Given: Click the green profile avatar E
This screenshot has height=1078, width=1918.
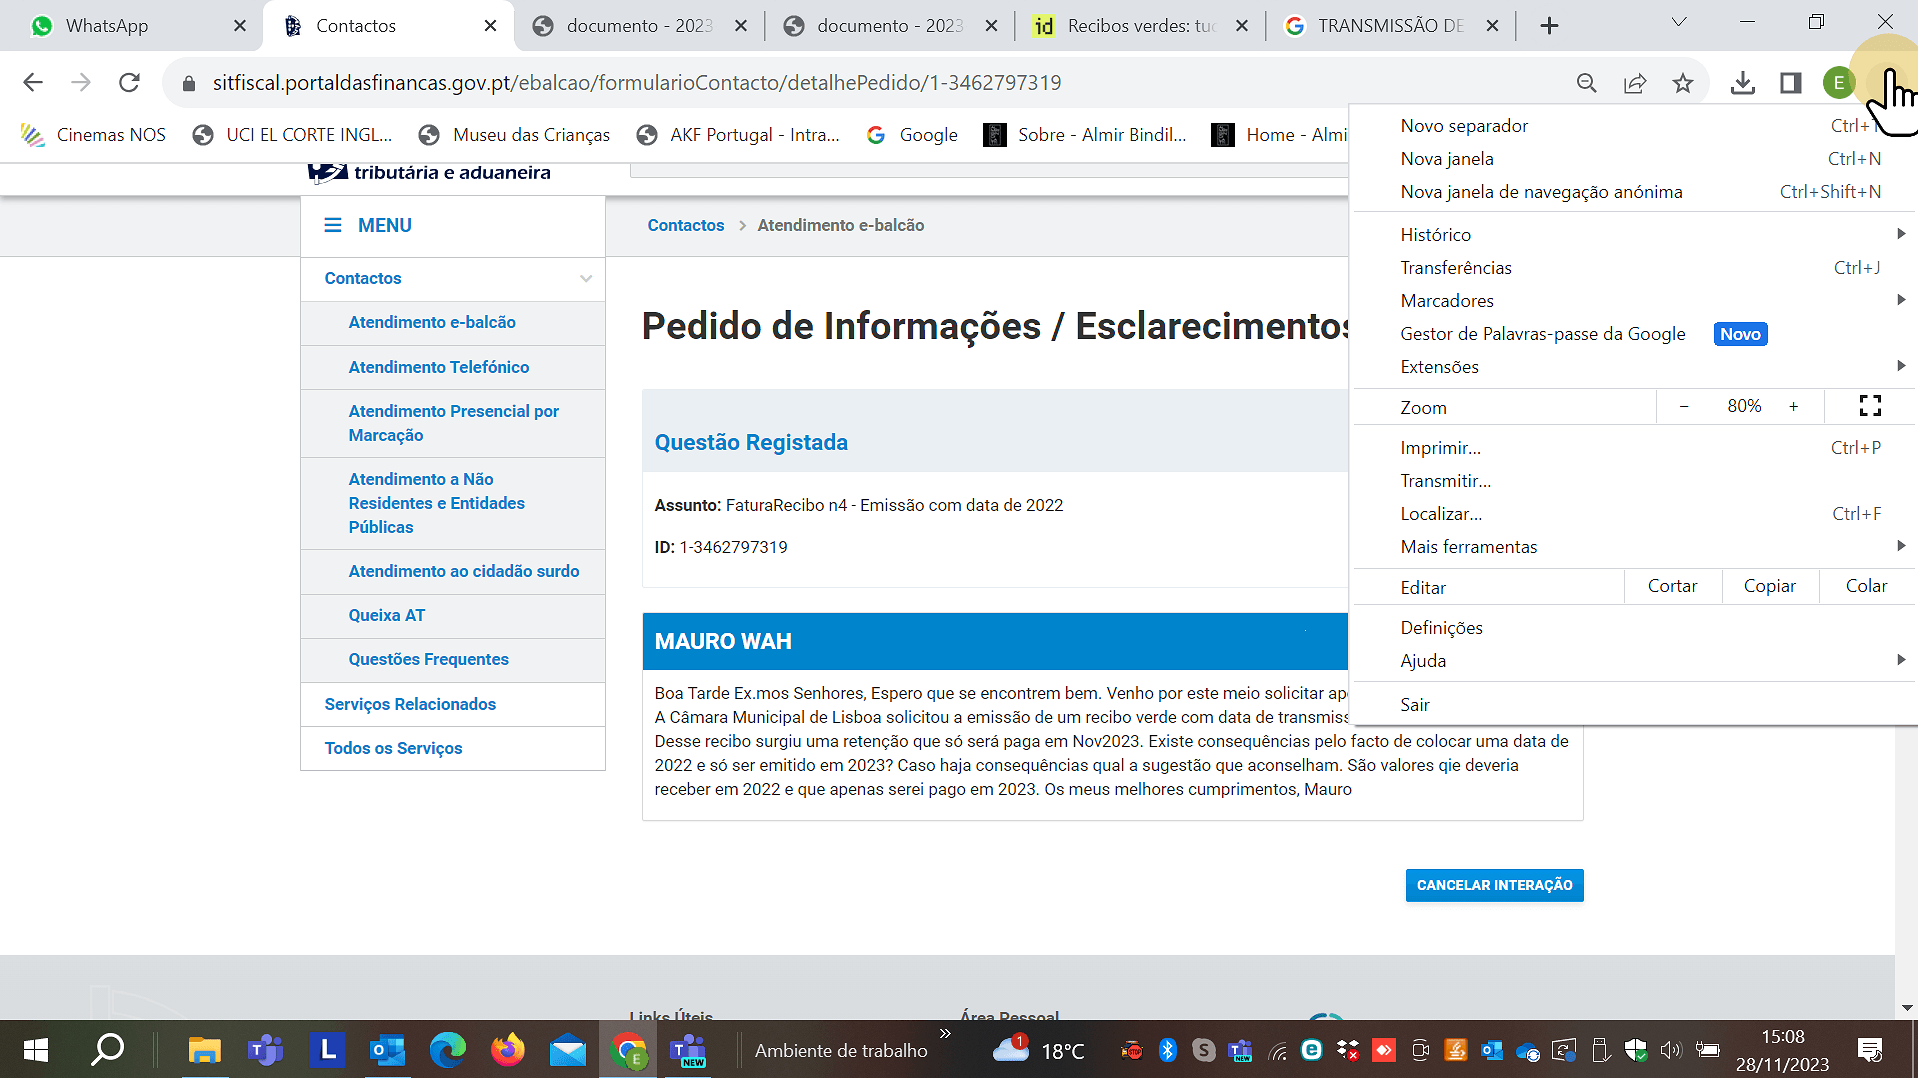Looking at the screenshot, I should tap(1838, 83).
